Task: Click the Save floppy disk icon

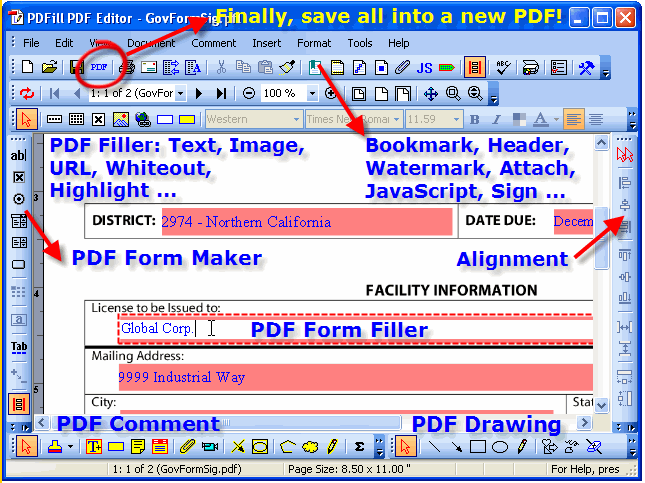Action: [77, 67]
